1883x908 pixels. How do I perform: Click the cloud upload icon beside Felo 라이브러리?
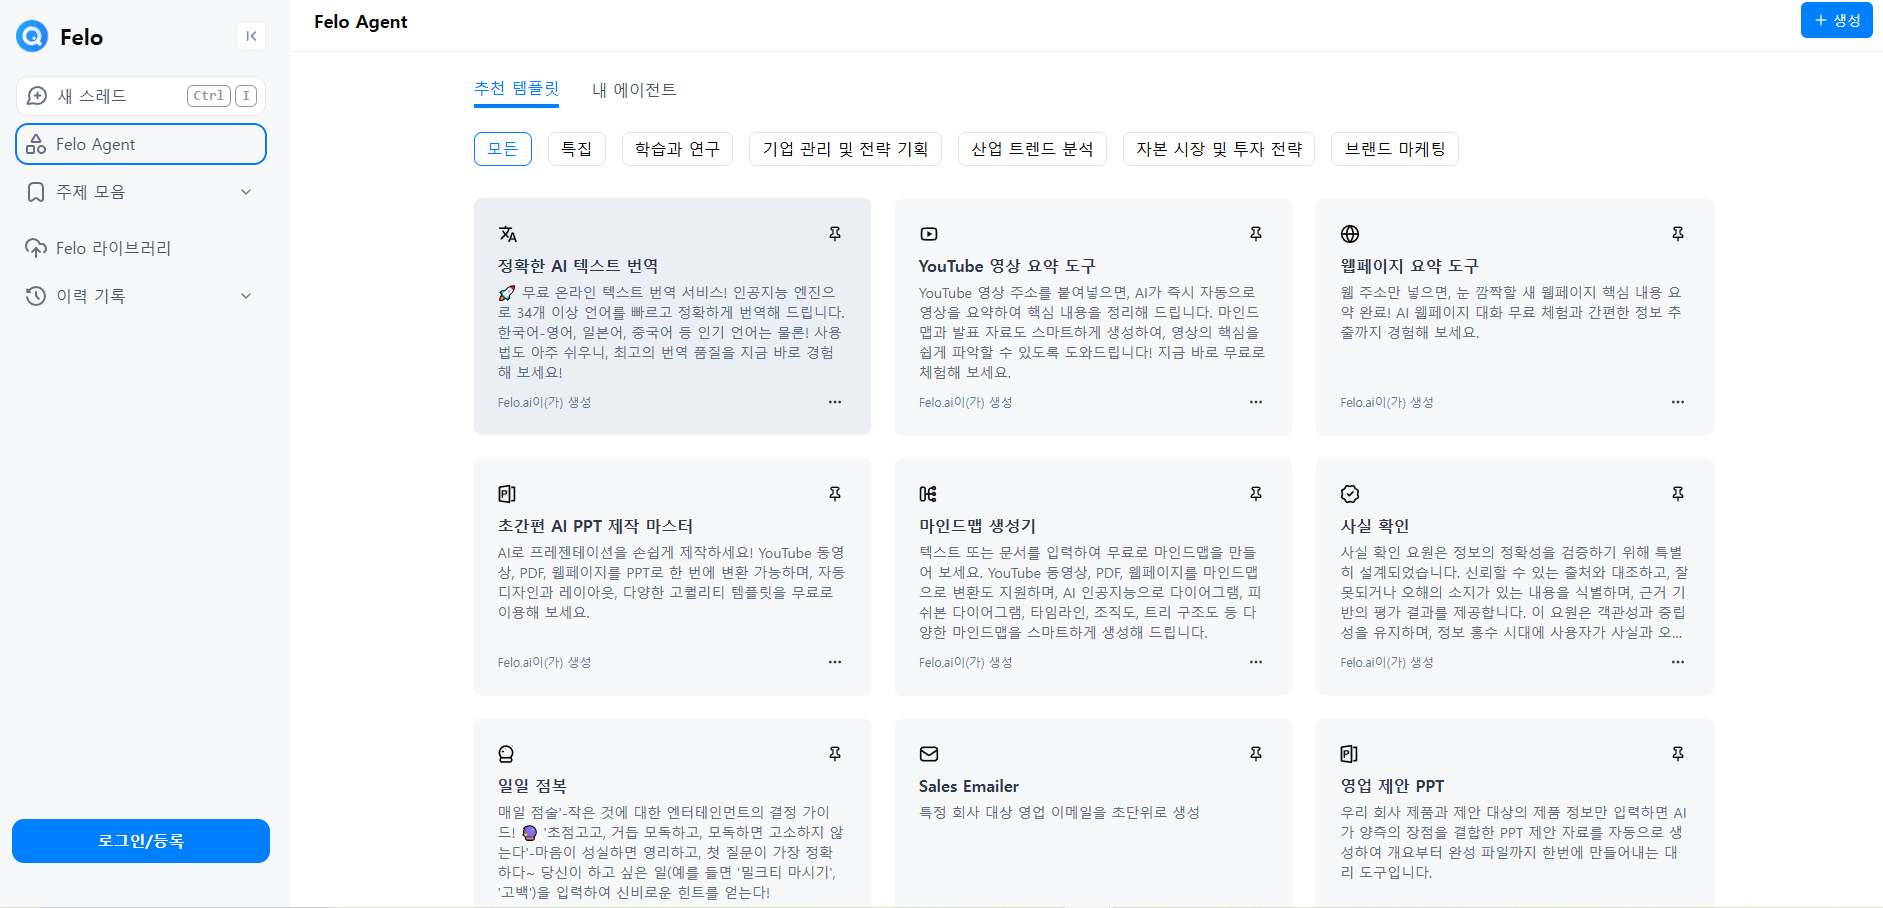(x=36, y=248)
